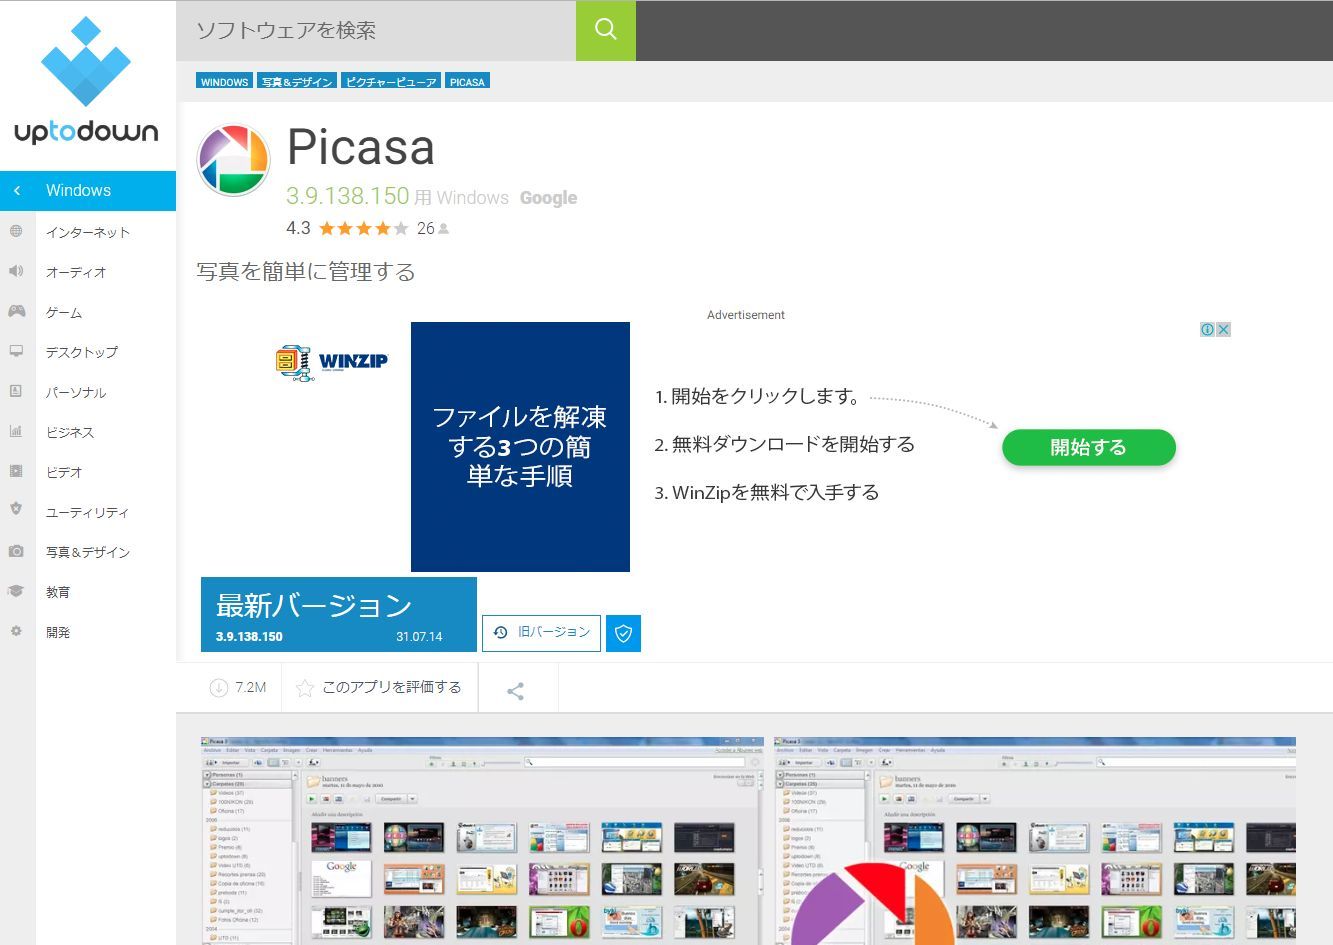
Task: Click the blue WinZip ad banner
Action: 520,447
